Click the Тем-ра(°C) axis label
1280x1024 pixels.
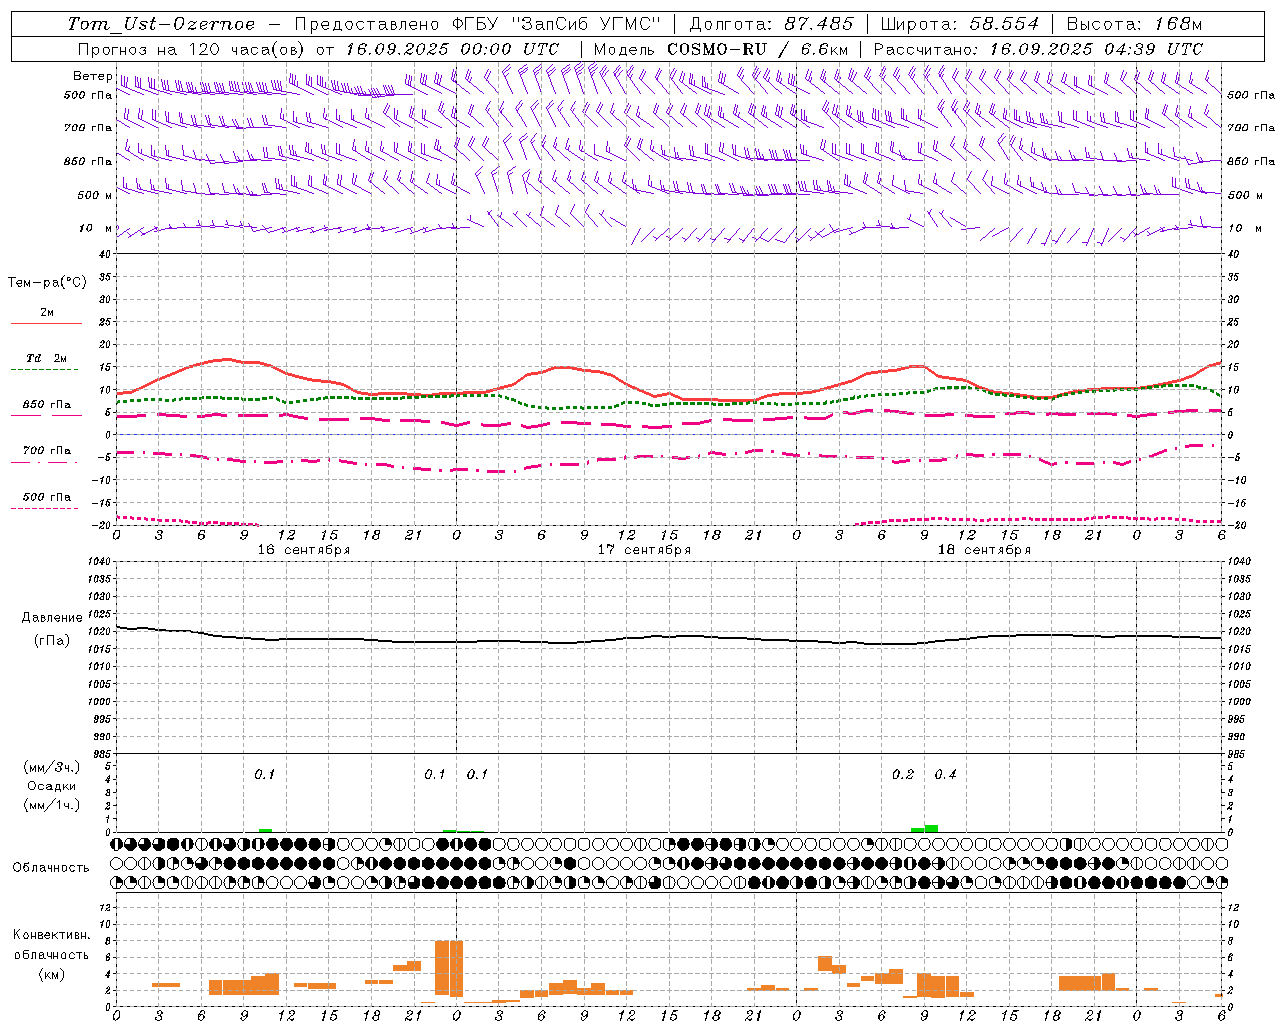click(x=47, y=282)
